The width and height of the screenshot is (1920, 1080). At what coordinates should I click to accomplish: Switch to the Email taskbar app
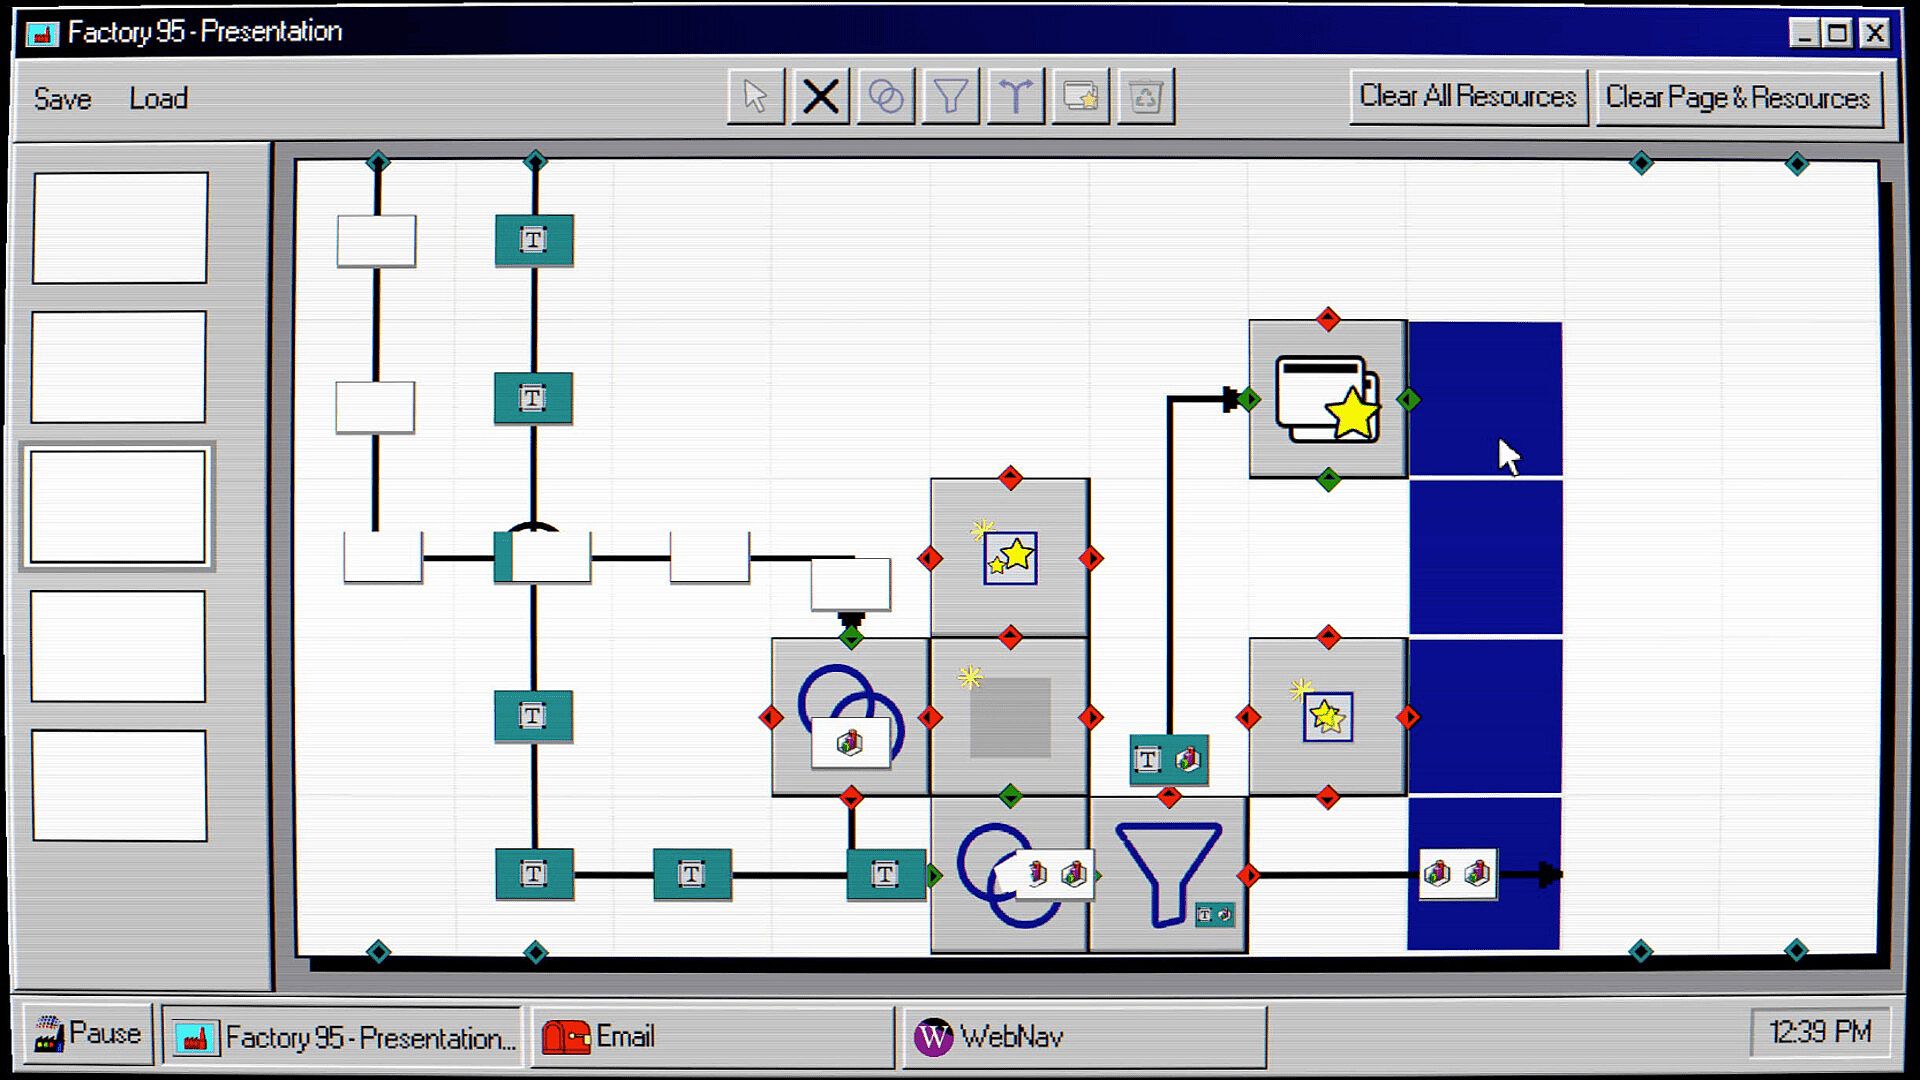pyautogui.click(x=712, y=1037)
